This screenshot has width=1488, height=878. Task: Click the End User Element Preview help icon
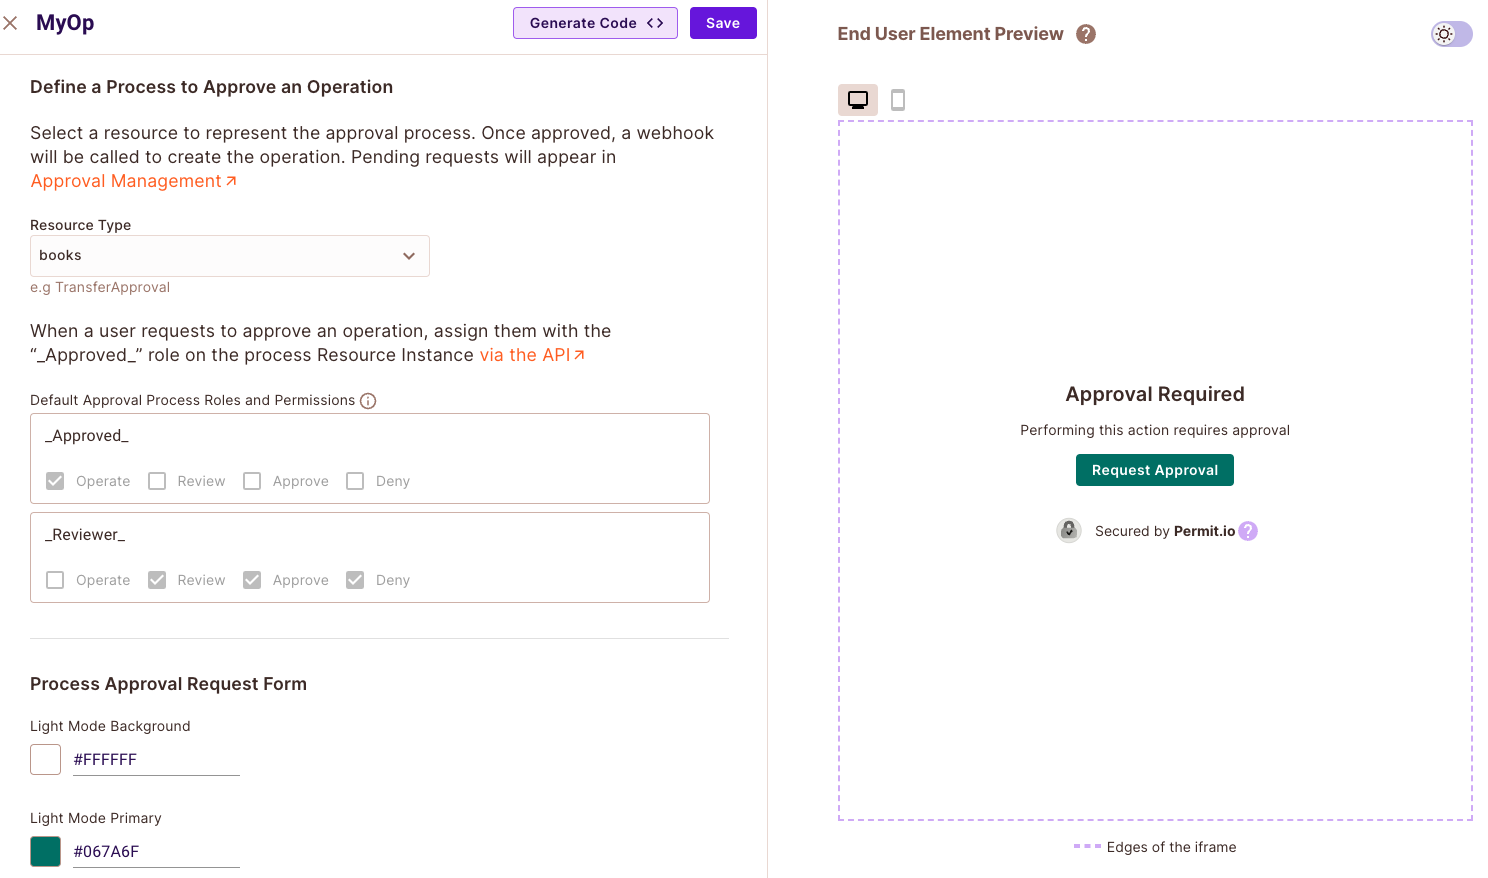pyautogui.click(x=1086, y=34)
